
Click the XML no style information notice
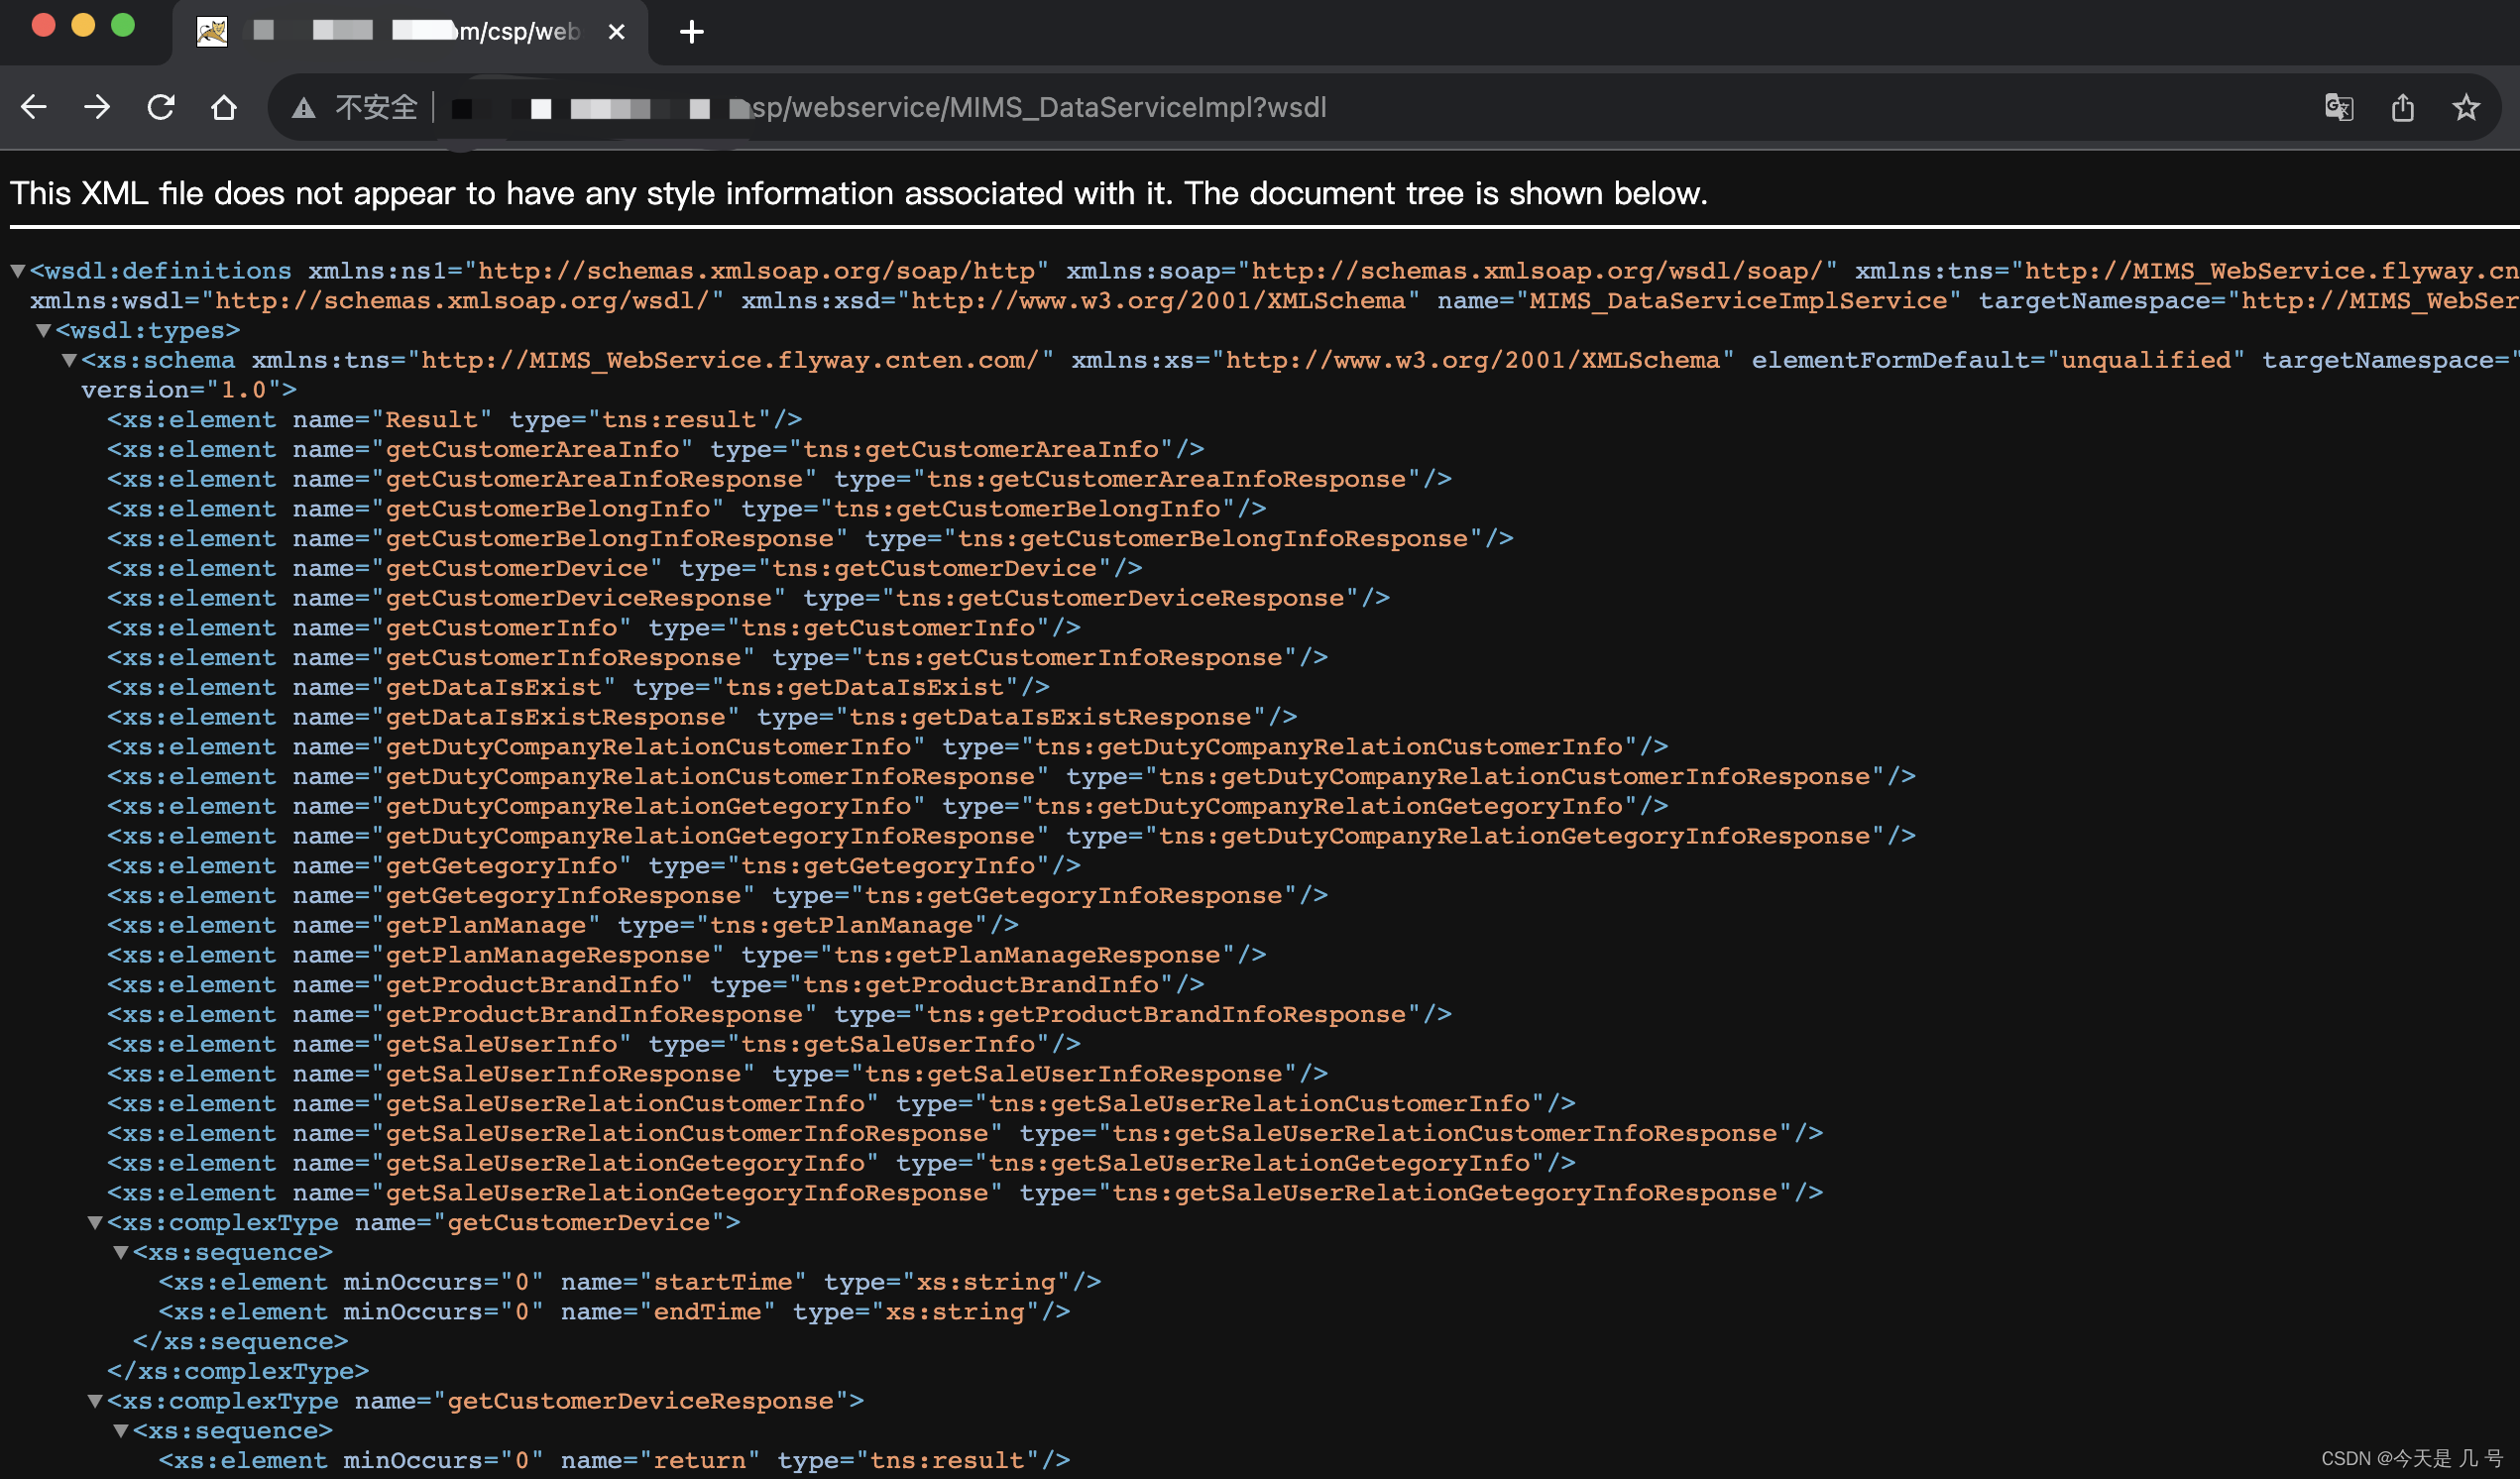(x=859, y=193)
